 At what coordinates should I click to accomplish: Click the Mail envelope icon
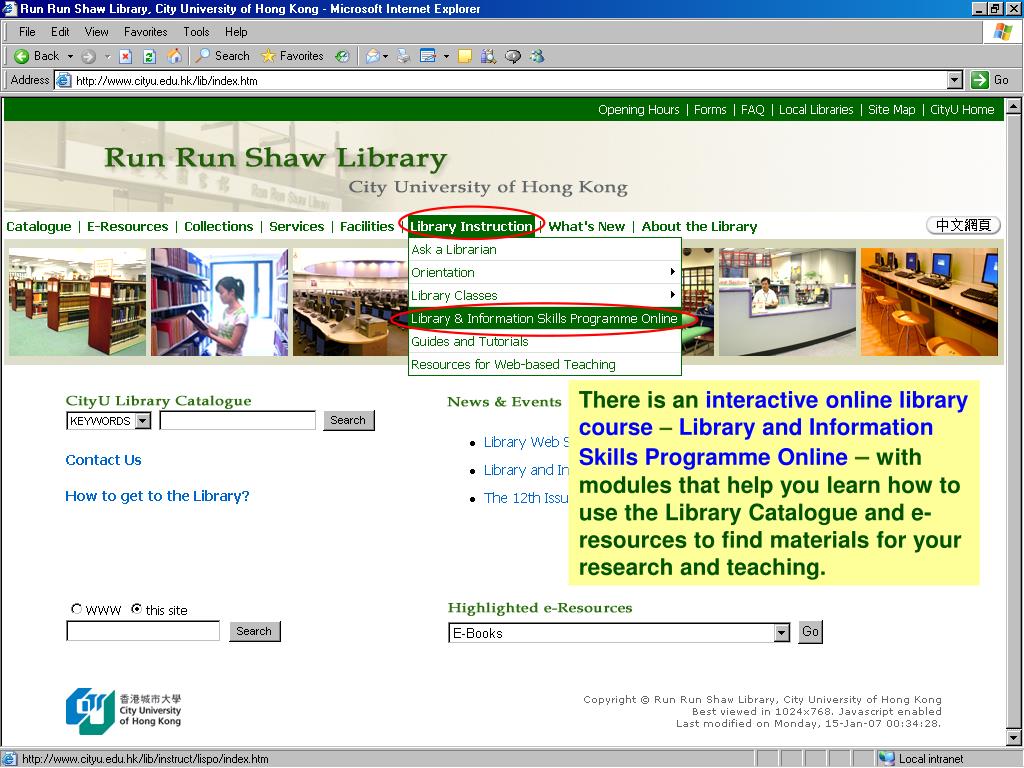tap(372, 56)
